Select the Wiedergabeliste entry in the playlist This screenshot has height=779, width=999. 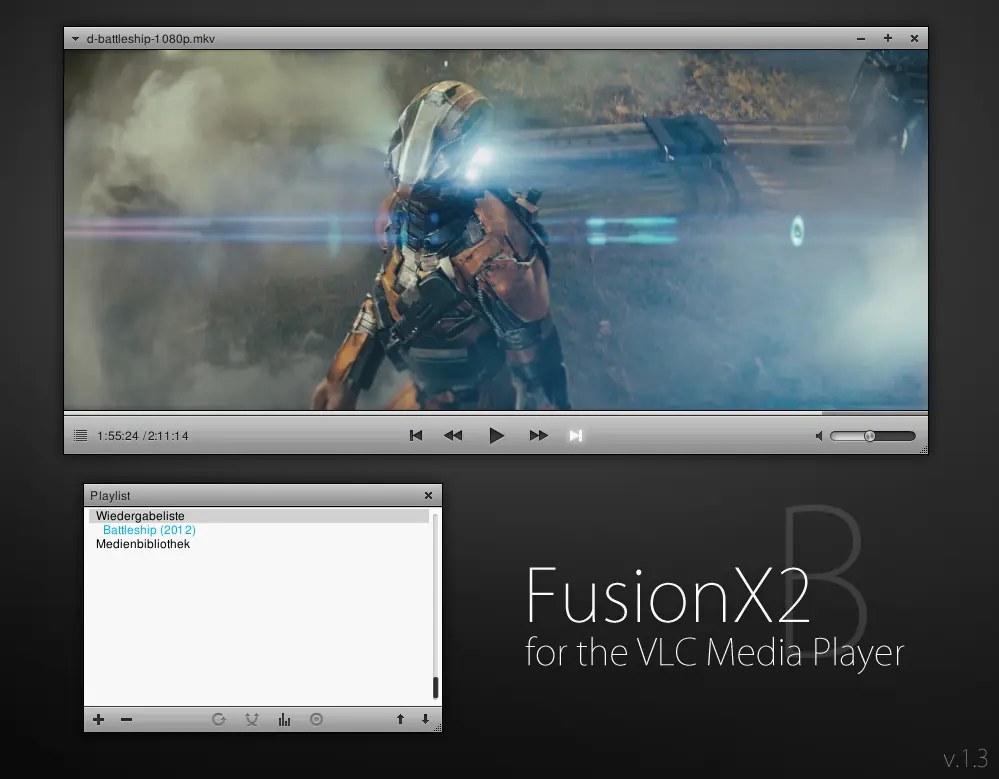click(140, 515)
